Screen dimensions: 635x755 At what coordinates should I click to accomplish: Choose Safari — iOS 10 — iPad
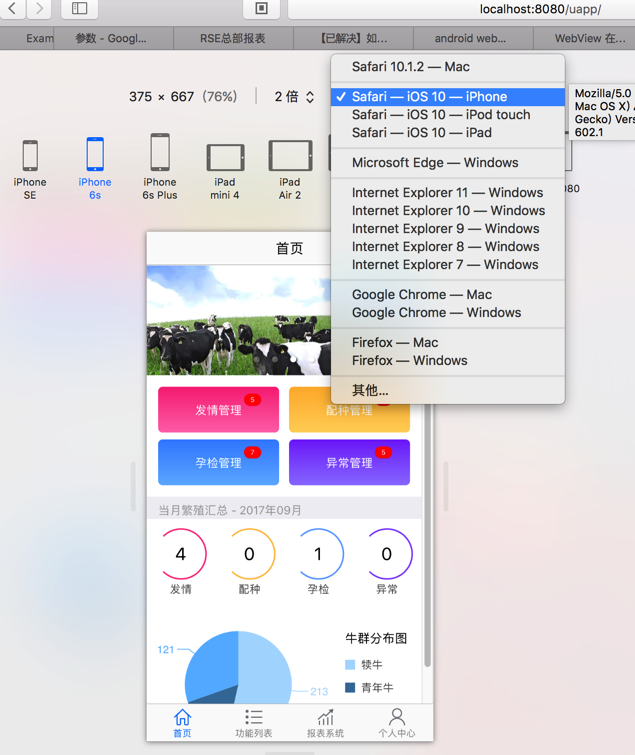pos(448,132)
